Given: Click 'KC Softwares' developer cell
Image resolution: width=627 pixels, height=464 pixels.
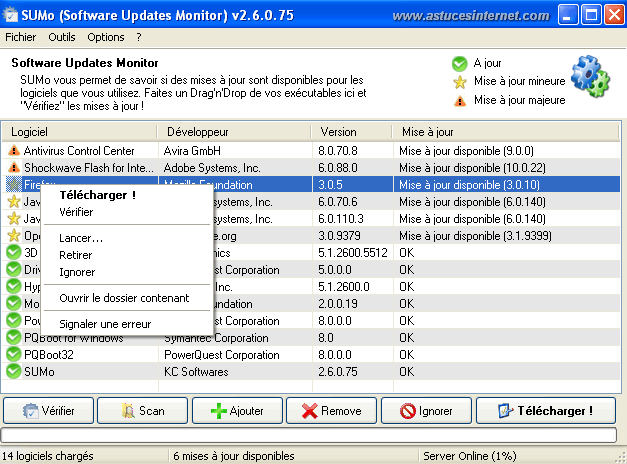Looking at the screenshot, I should [x=196, y=372].
